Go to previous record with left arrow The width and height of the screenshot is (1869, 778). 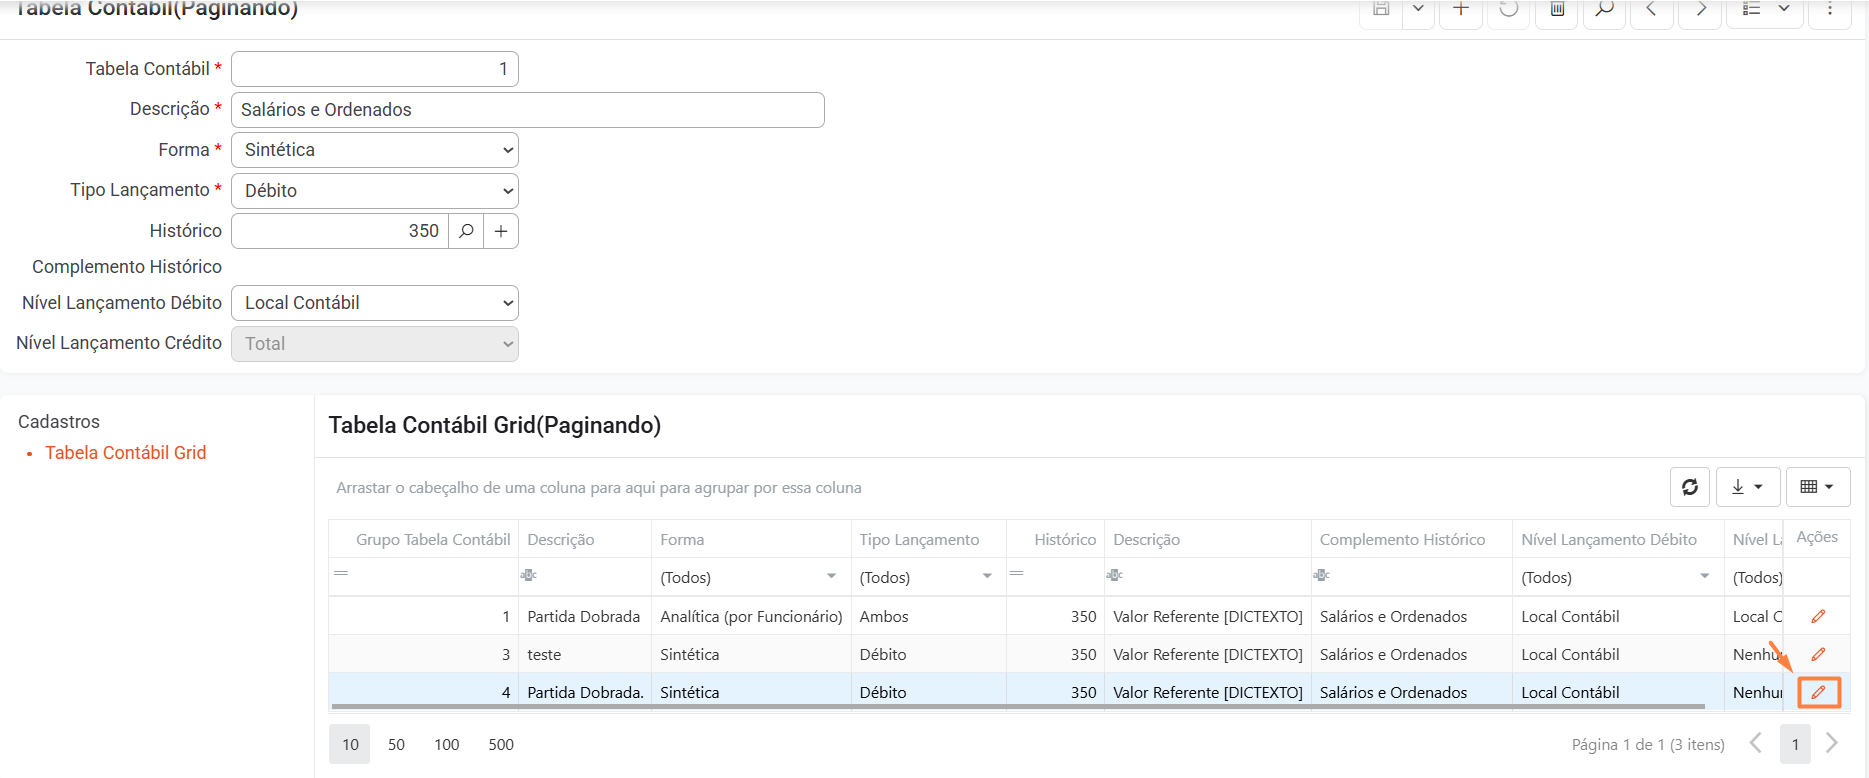pyautogui.click(x=1651, y=10)
